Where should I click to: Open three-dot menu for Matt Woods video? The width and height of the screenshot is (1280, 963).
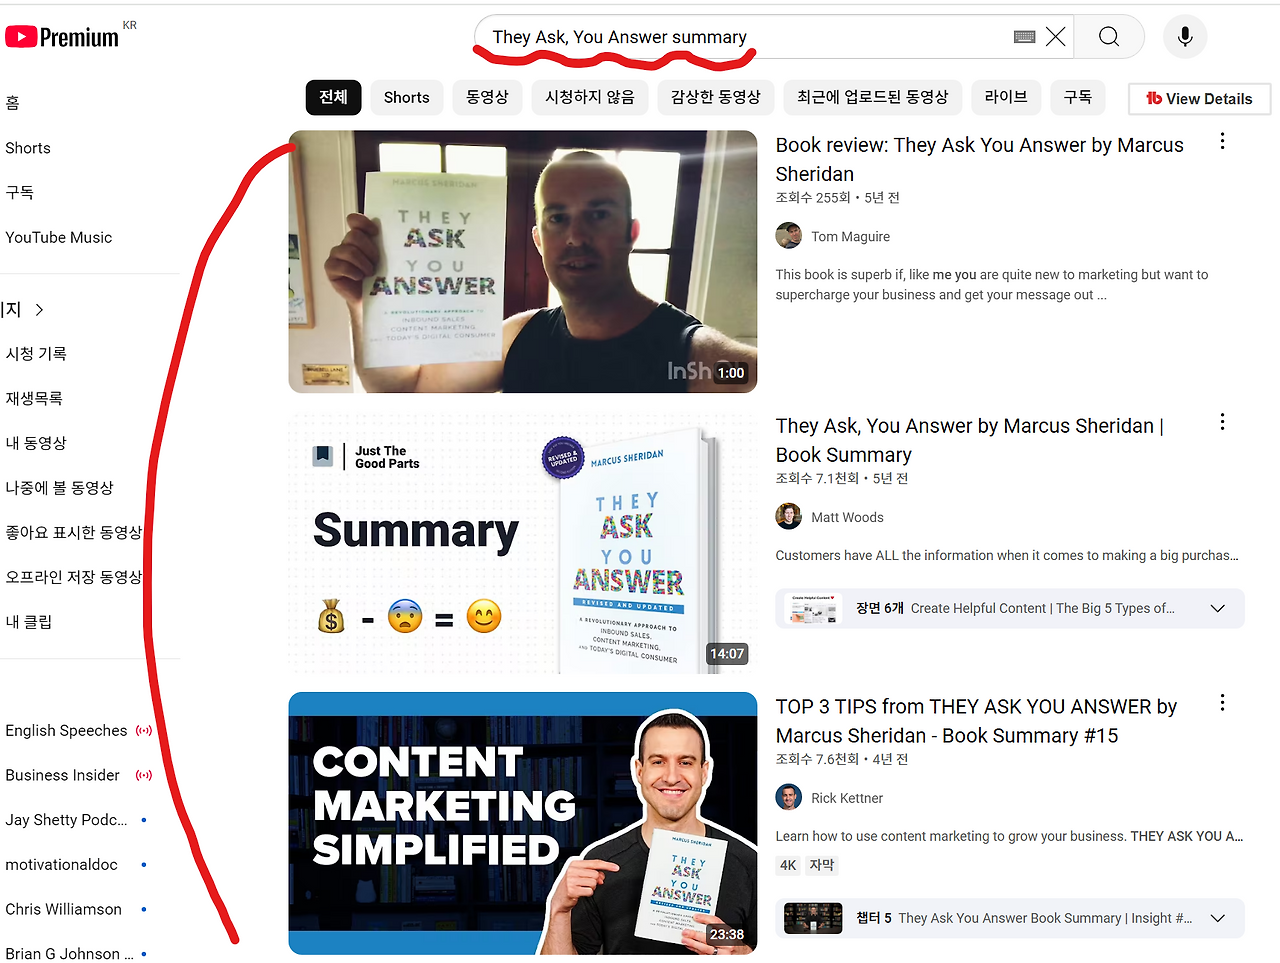1222,422
